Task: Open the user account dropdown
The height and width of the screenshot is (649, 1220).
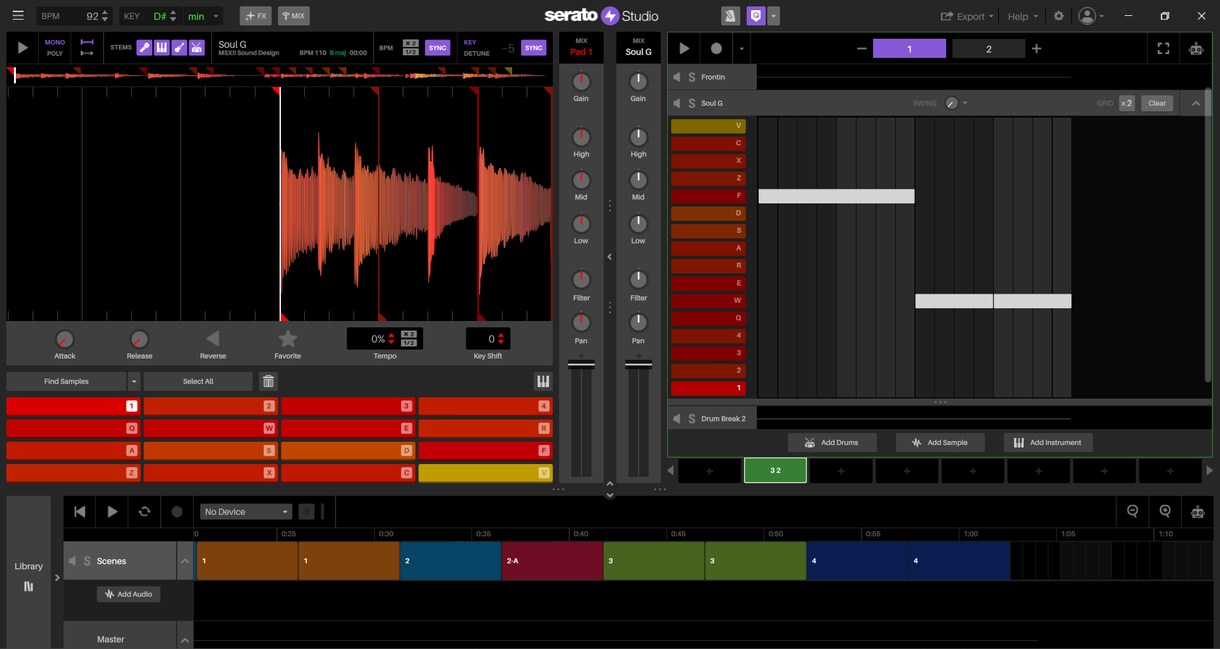Action: 1091,16
